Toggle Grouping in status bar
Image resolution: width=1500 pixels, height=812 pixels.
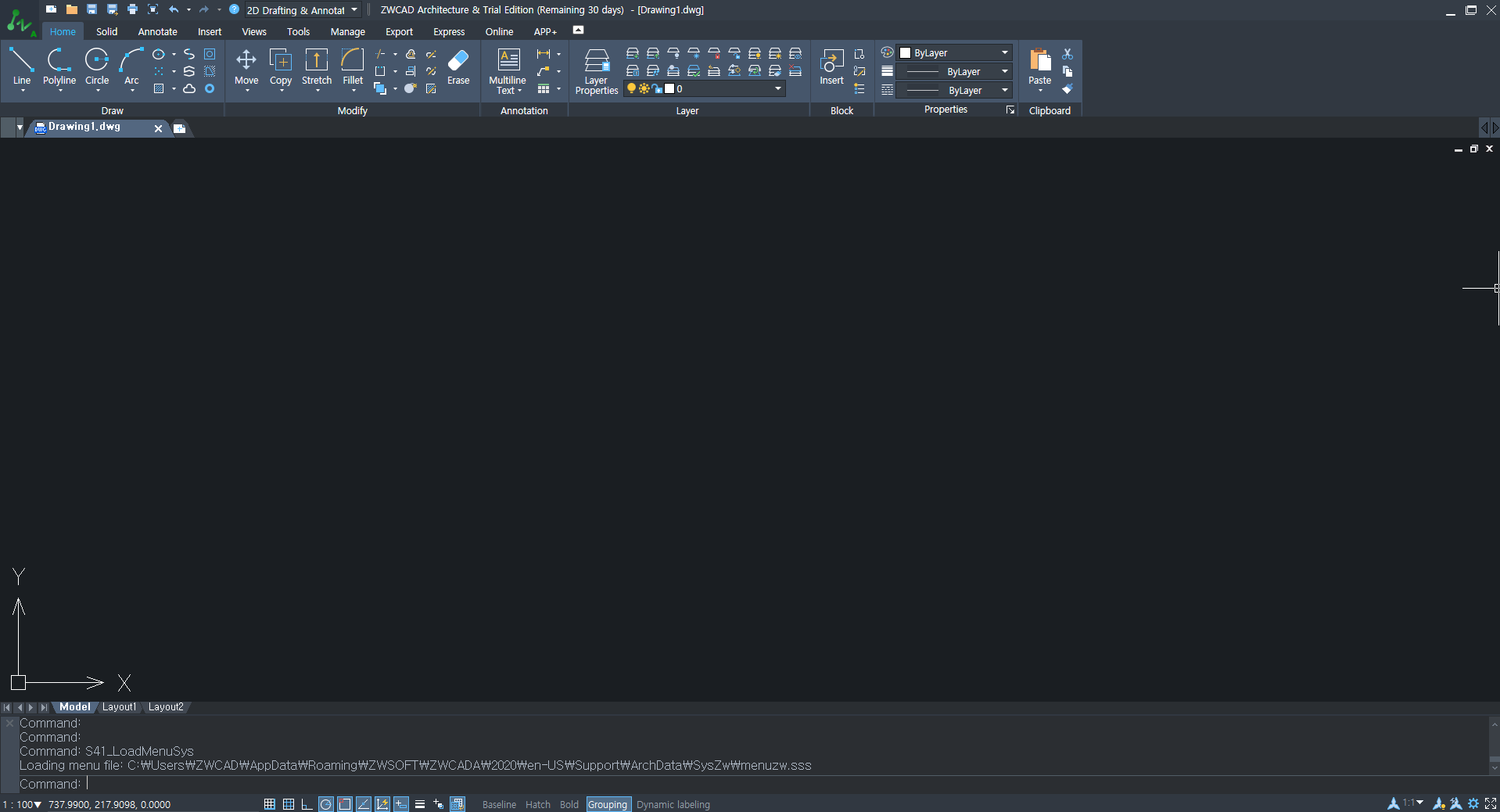(607, 804)
